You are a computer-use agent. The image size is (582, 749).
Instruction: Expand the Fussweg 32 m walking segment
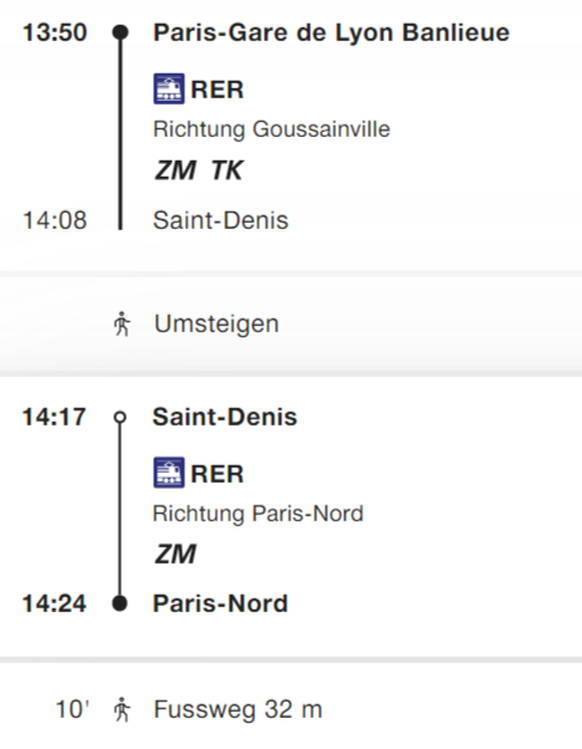(291, 709)
